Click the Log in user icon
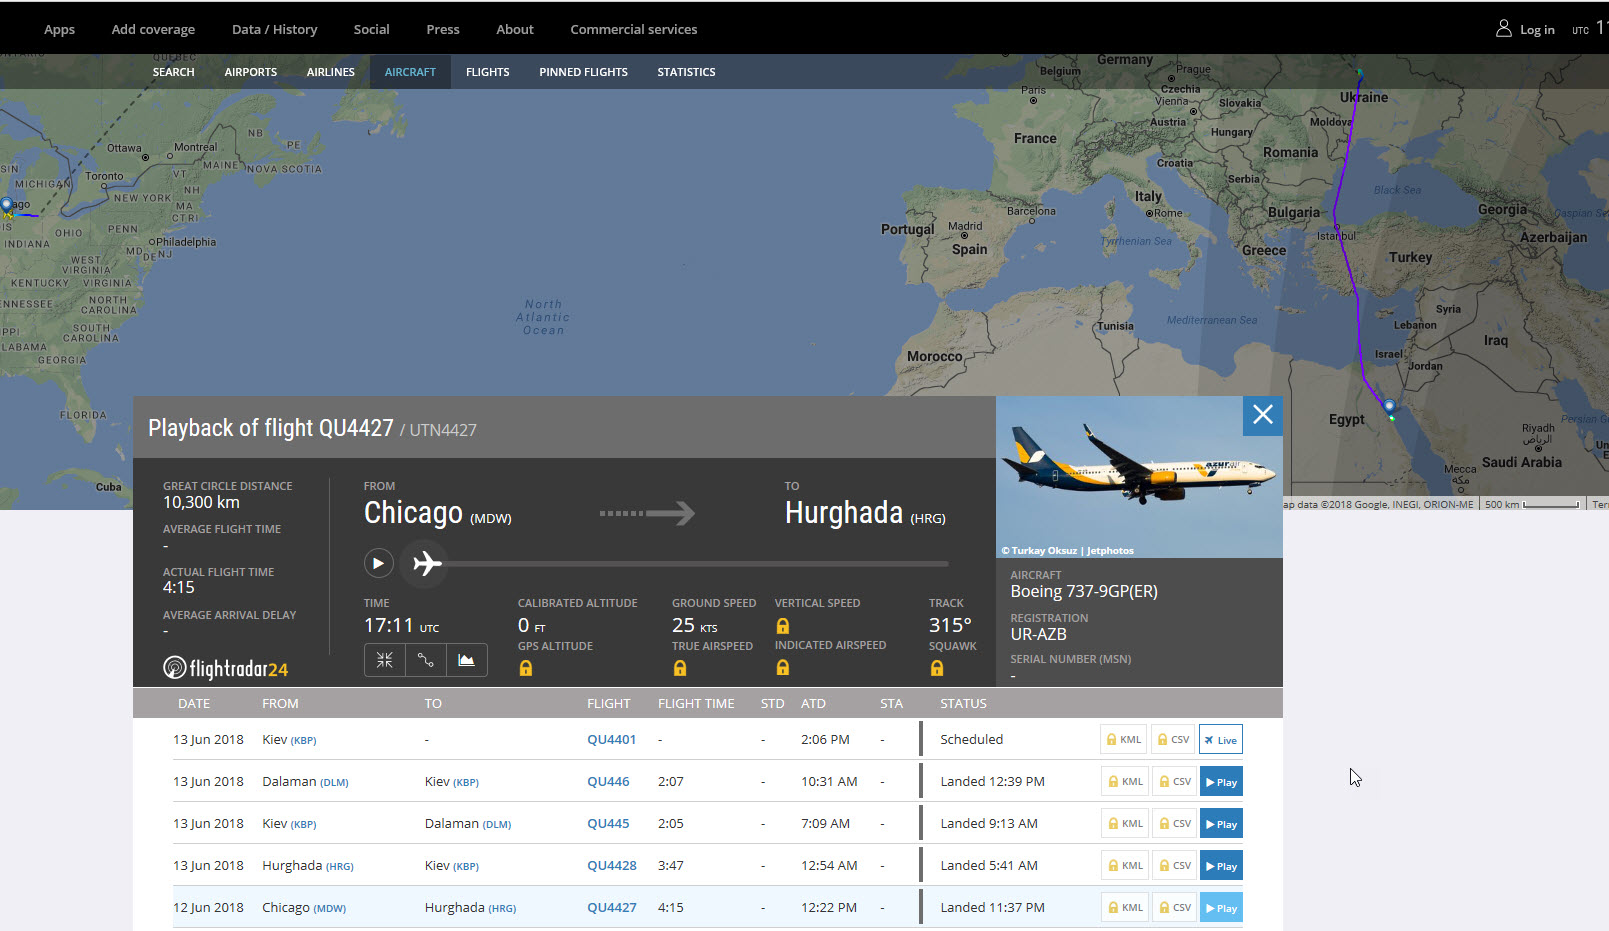This screenshot has height=931, width=1609. pyautogui.click(x=1503, y=29)
